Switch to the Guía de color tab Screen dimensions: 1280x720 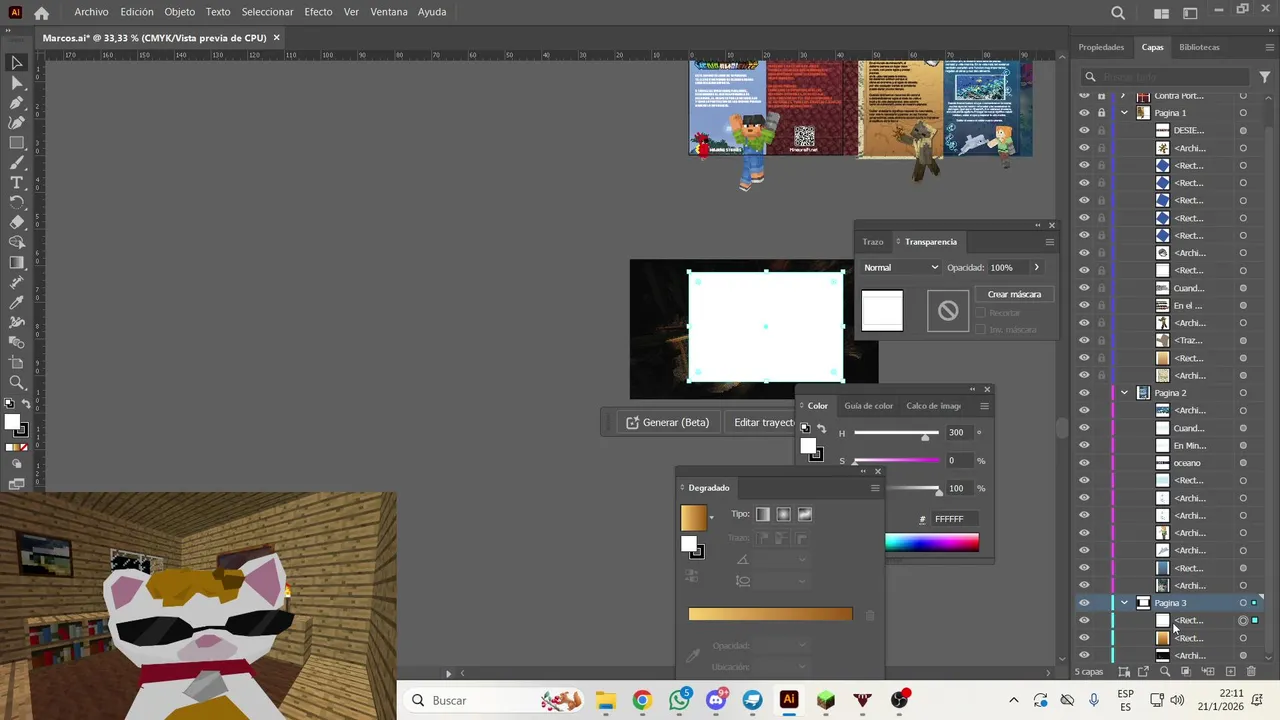click(x=869, y=406)
